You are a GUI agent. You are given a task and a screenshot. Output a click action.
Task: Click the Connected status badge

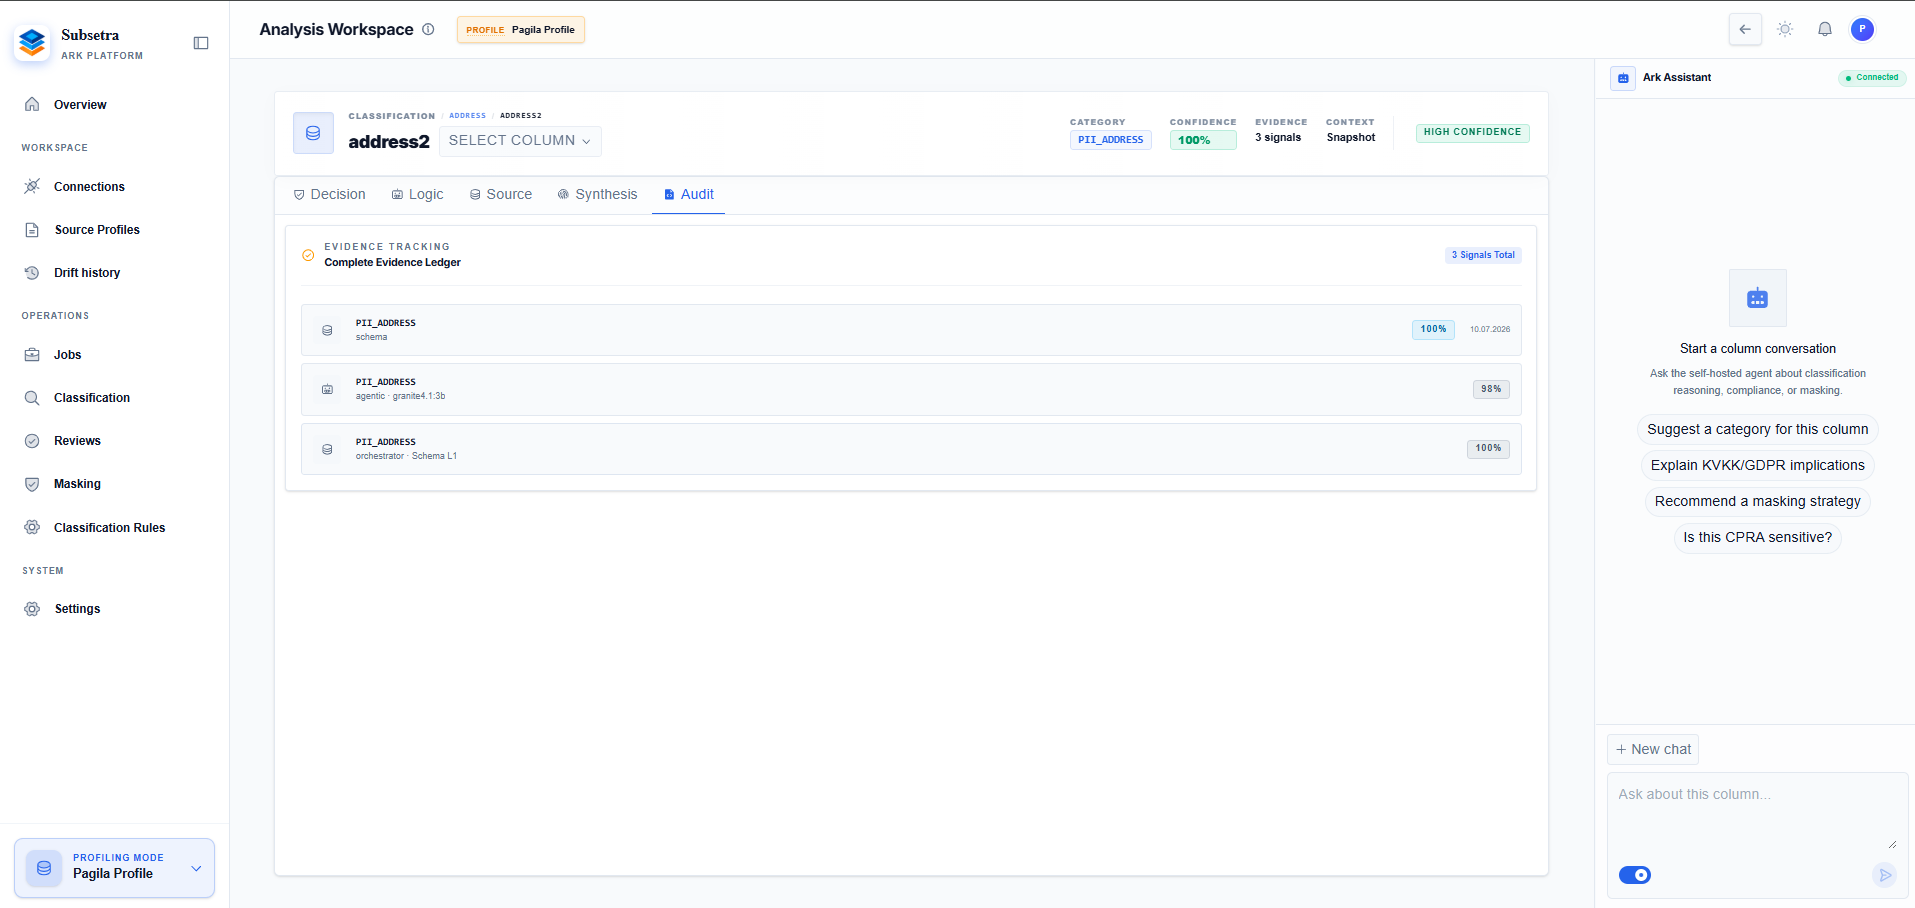click(x=1872, y=77)
